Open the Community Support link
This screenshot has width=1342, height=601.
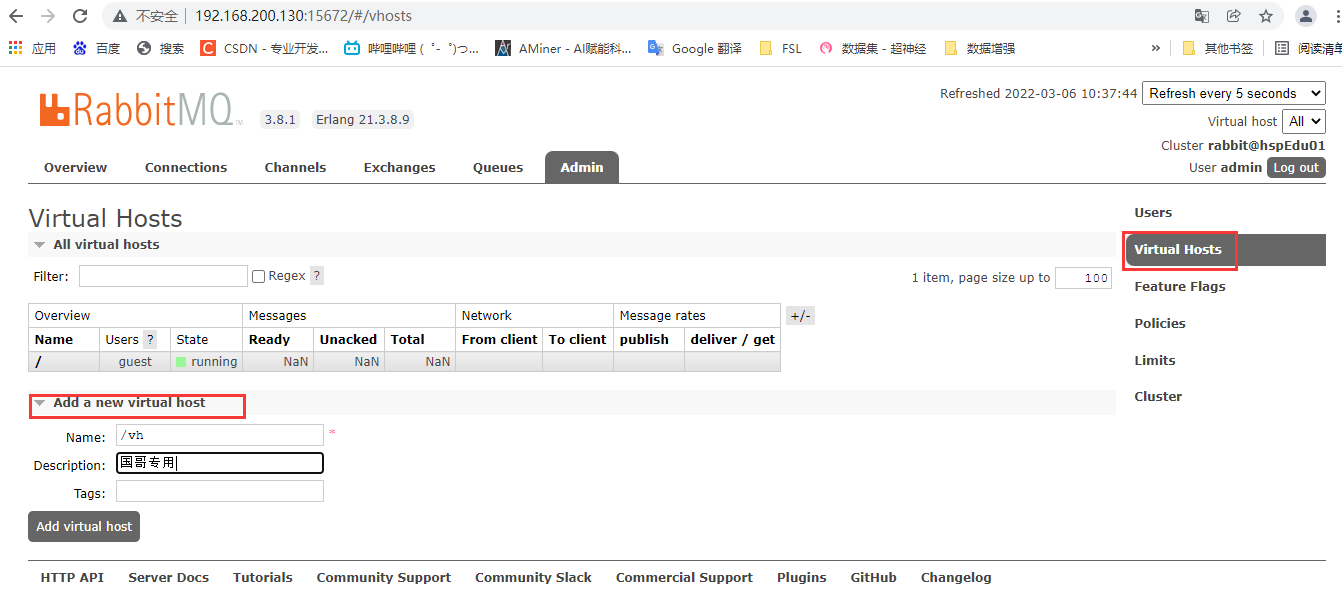(x=384, y=577)
